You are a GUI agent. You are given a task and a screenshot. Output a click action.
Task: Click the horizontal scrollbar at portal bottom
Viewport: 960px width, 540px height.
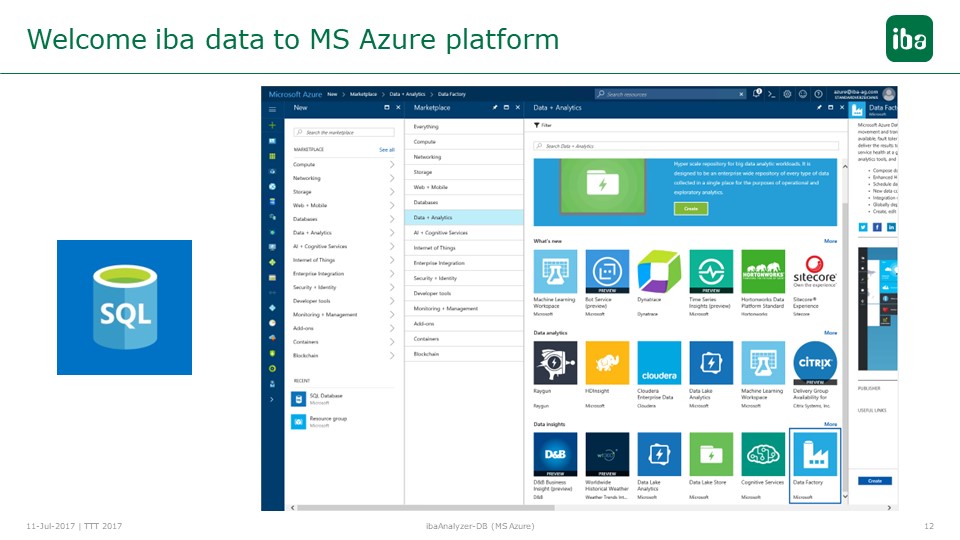pos(426,508)
